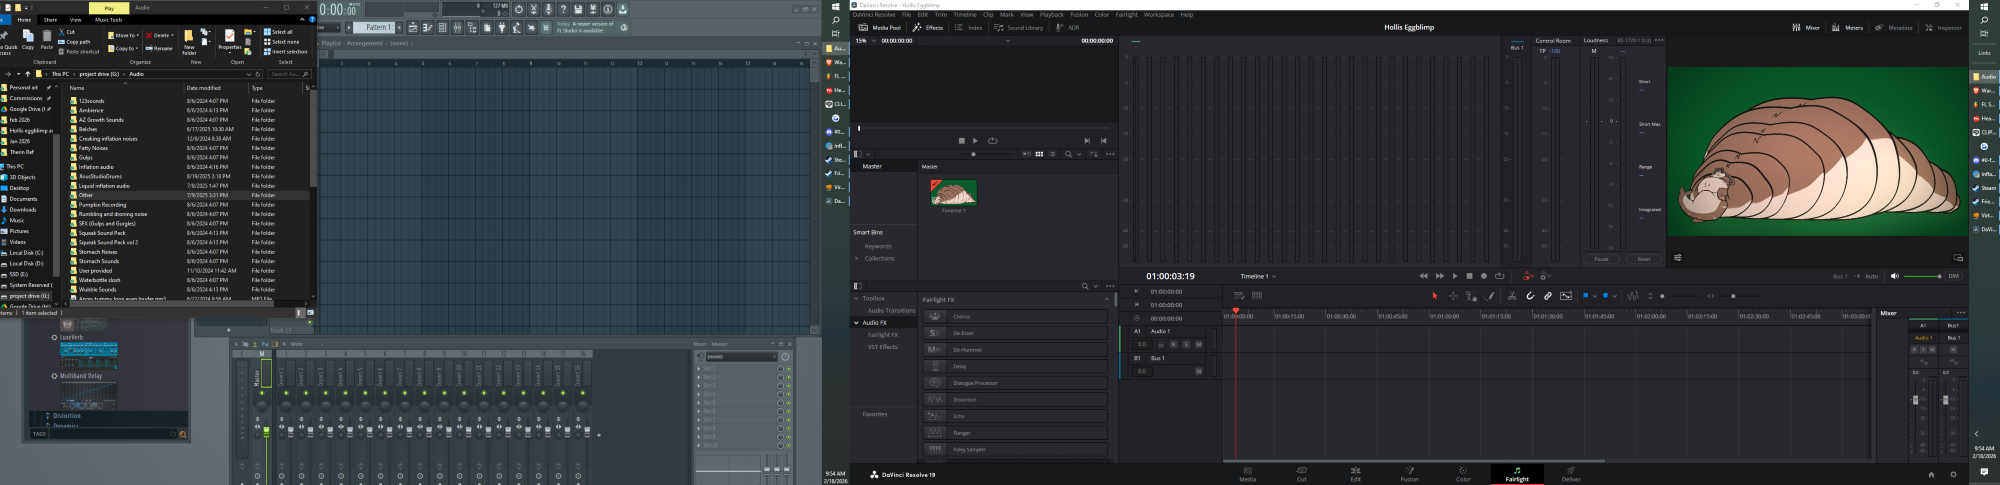The height and width of the screenshot is (485, 2000).
Task: Click the blue flag icon in toolbar
Action: coord(1585,296)
